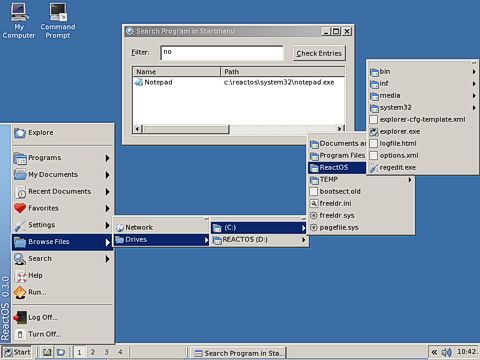Switch to virtual desktop 1
480x360 pixels.
(x=79, y=352)
